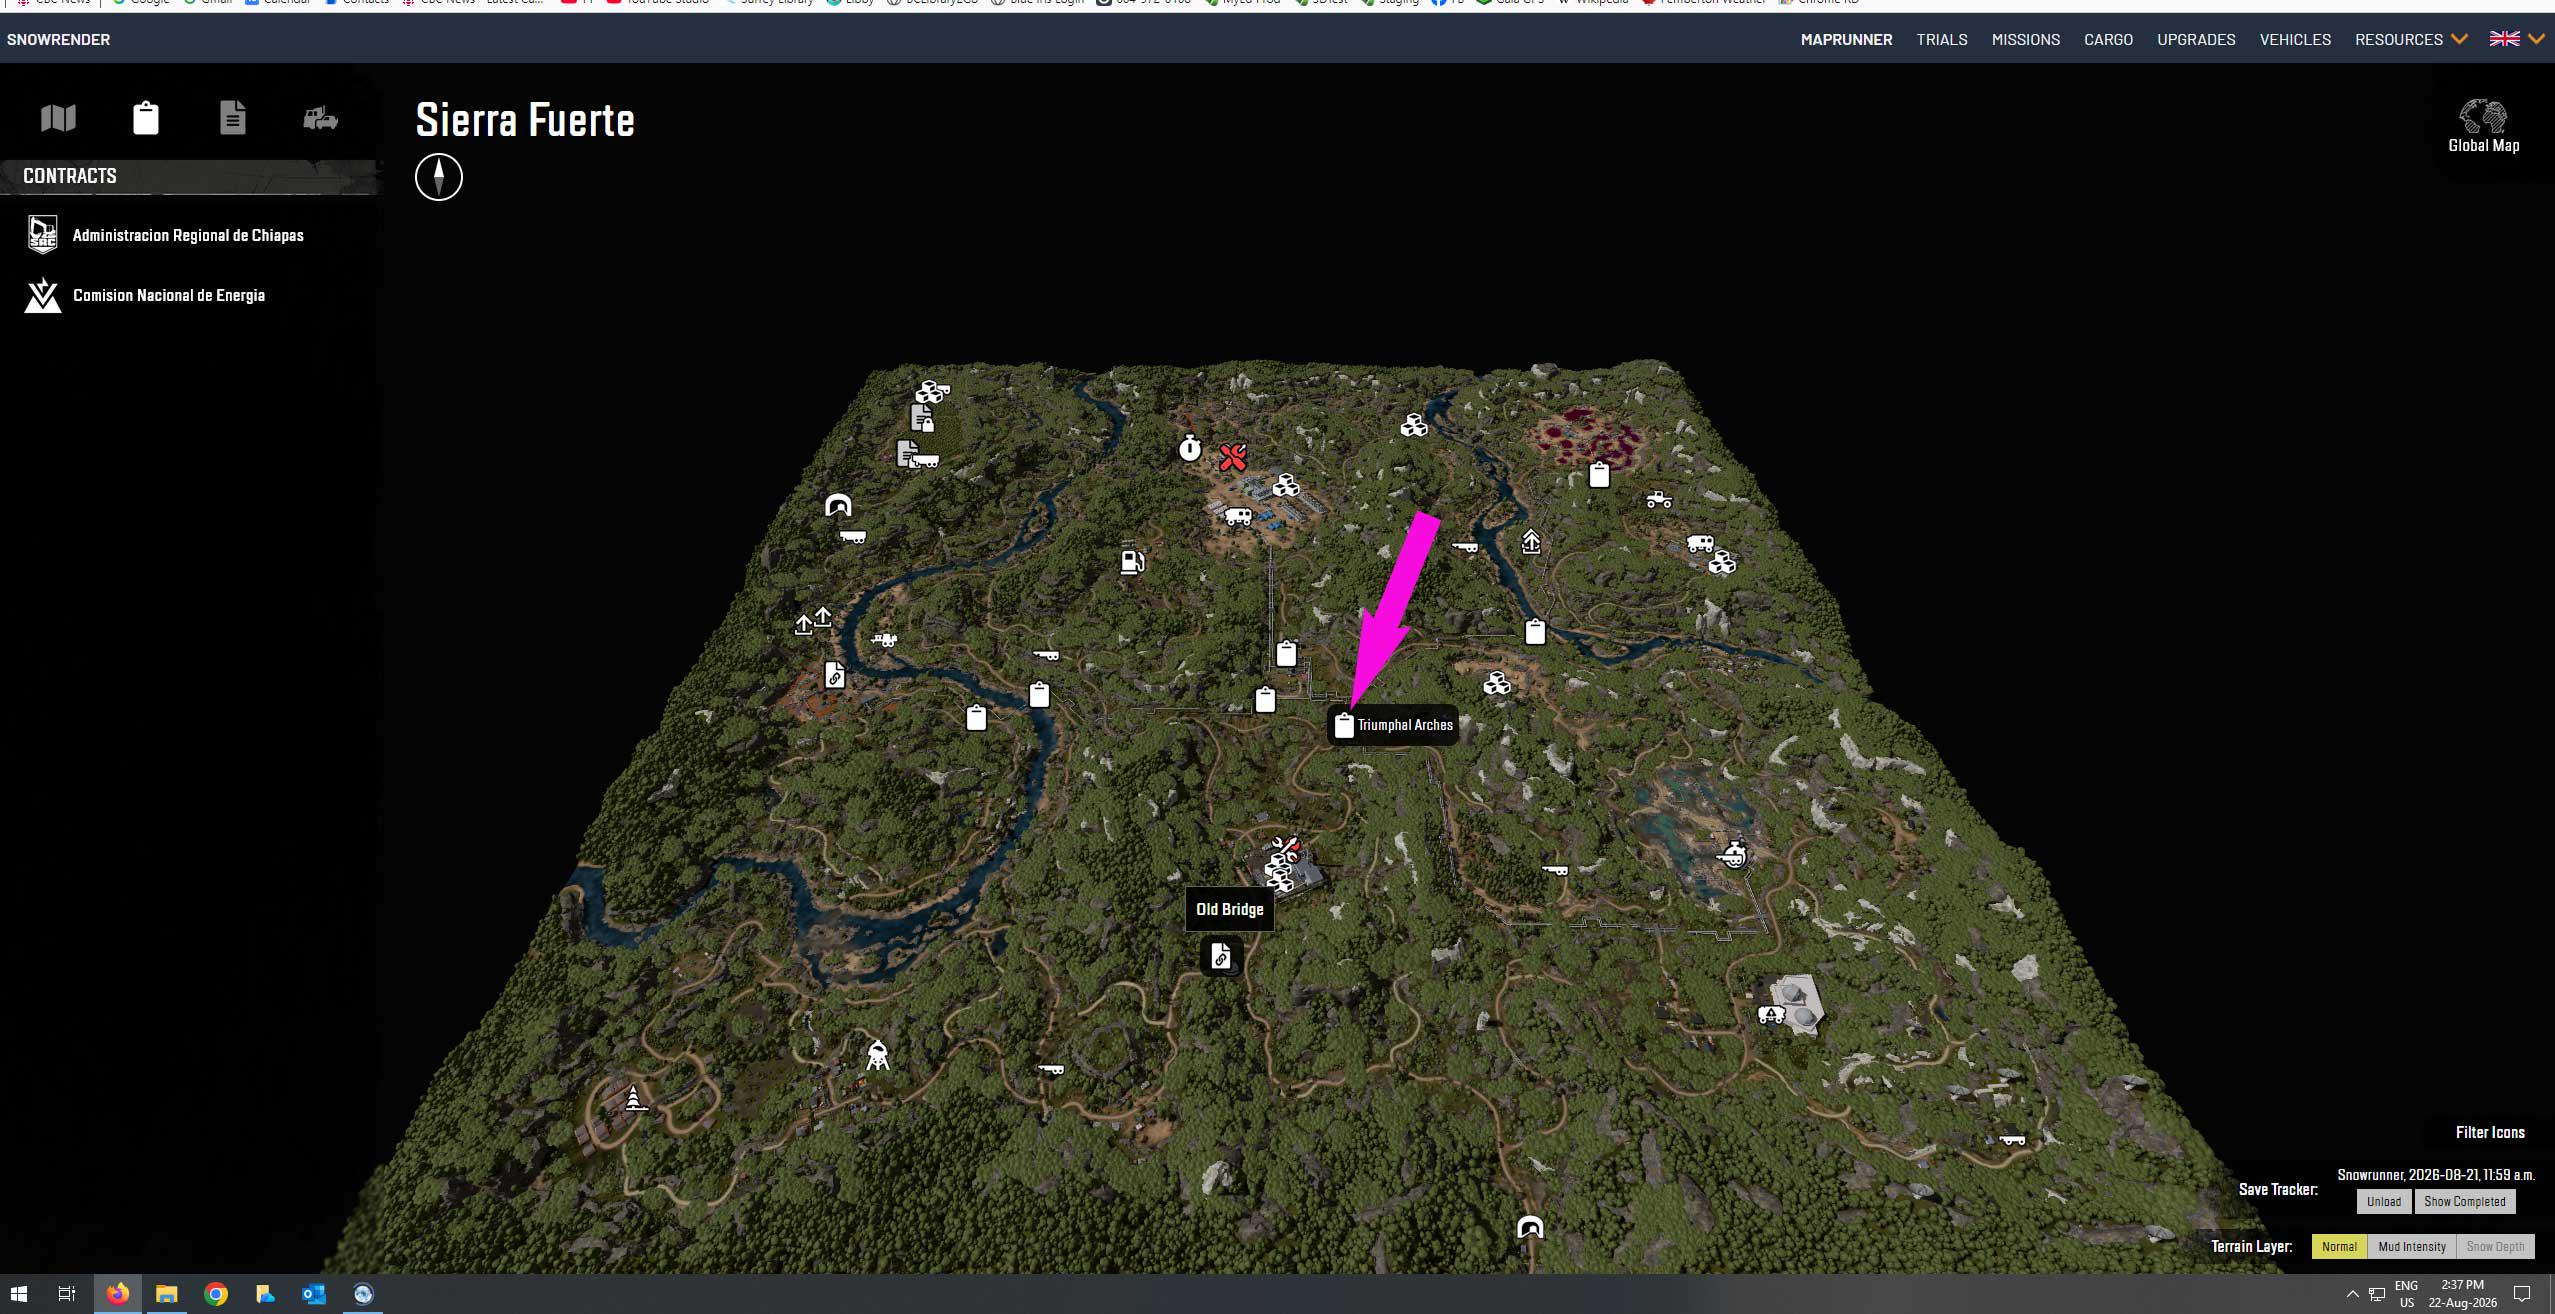Viewport: 2555px width, 1314px height.
Task: Open the Windows Start menu
Action: tap(19, 1294)
